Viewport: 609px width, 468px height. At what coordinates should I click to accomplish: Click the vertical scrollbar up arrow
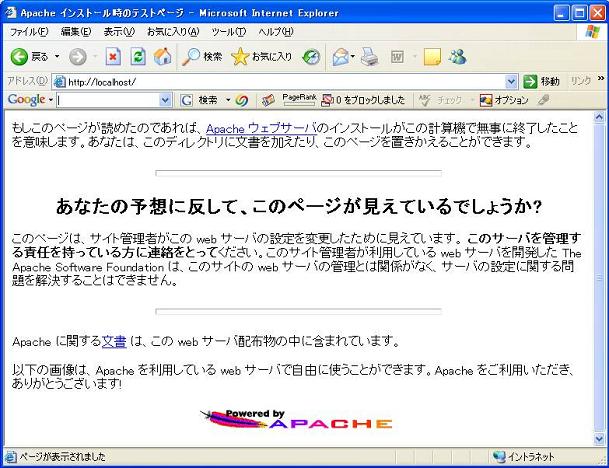pyautogui.click(x=599, y=117)
